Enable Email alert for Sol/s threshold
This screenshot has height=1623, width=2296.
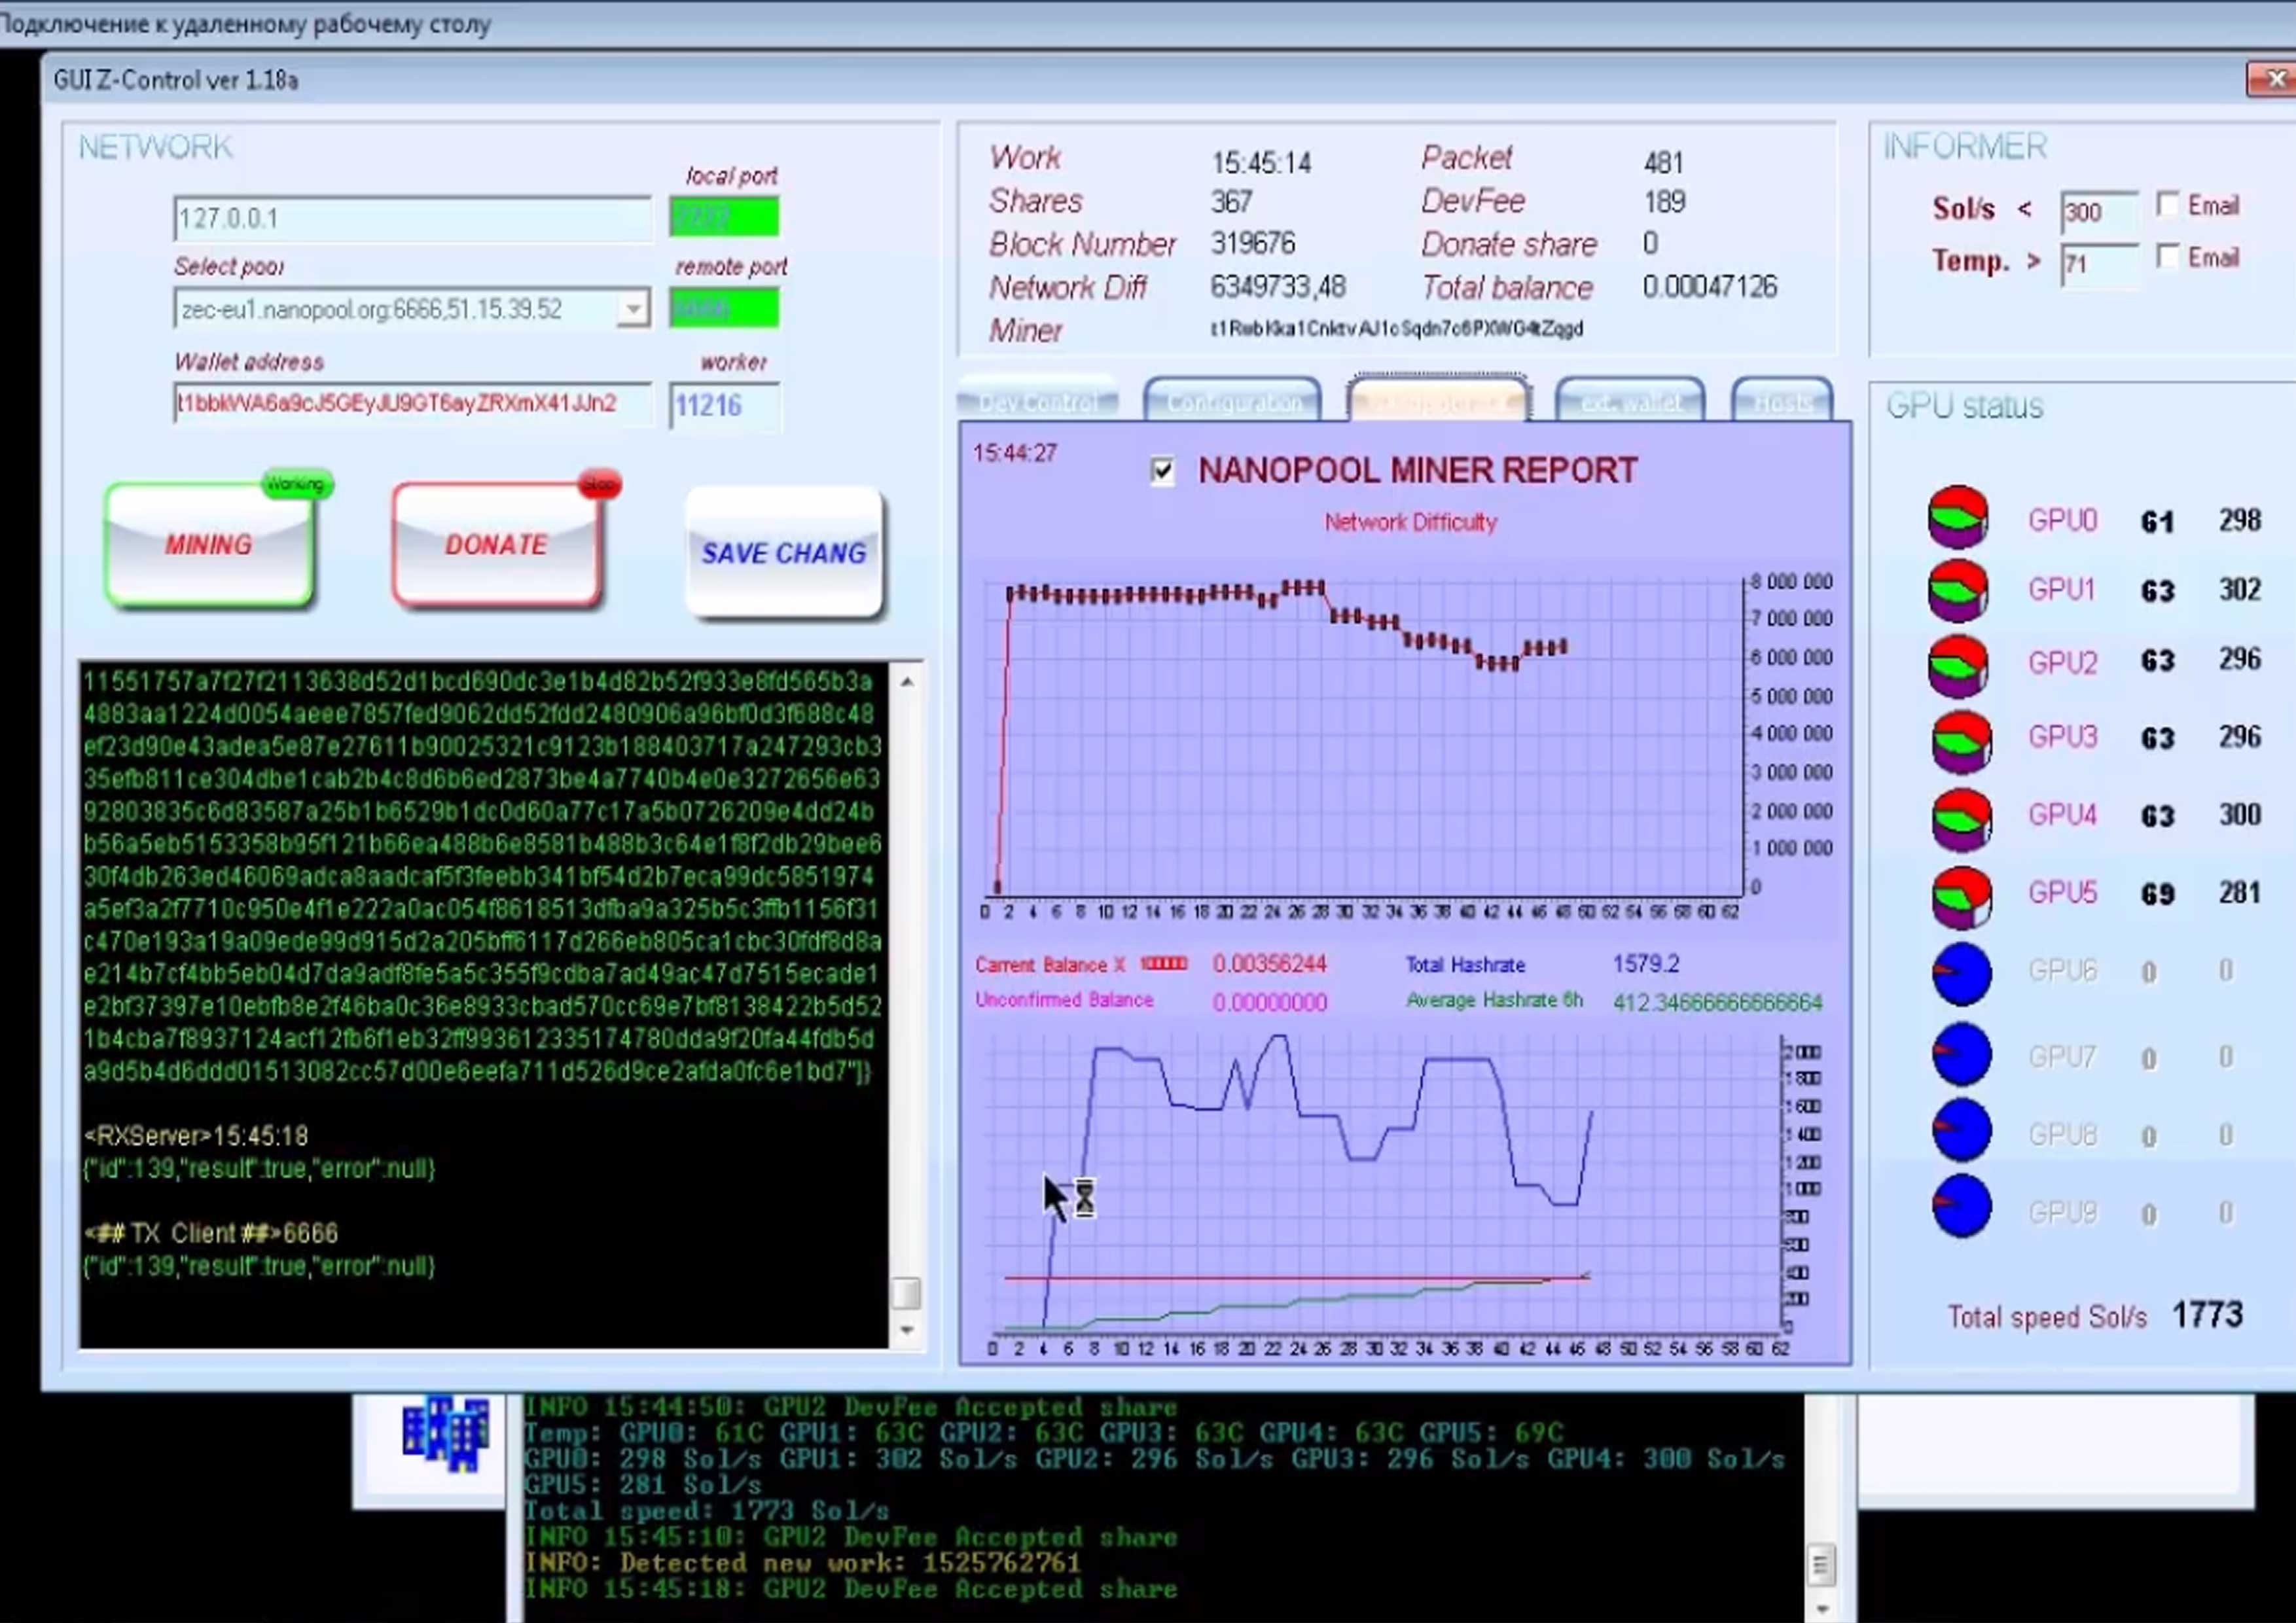click(2167, 205)
